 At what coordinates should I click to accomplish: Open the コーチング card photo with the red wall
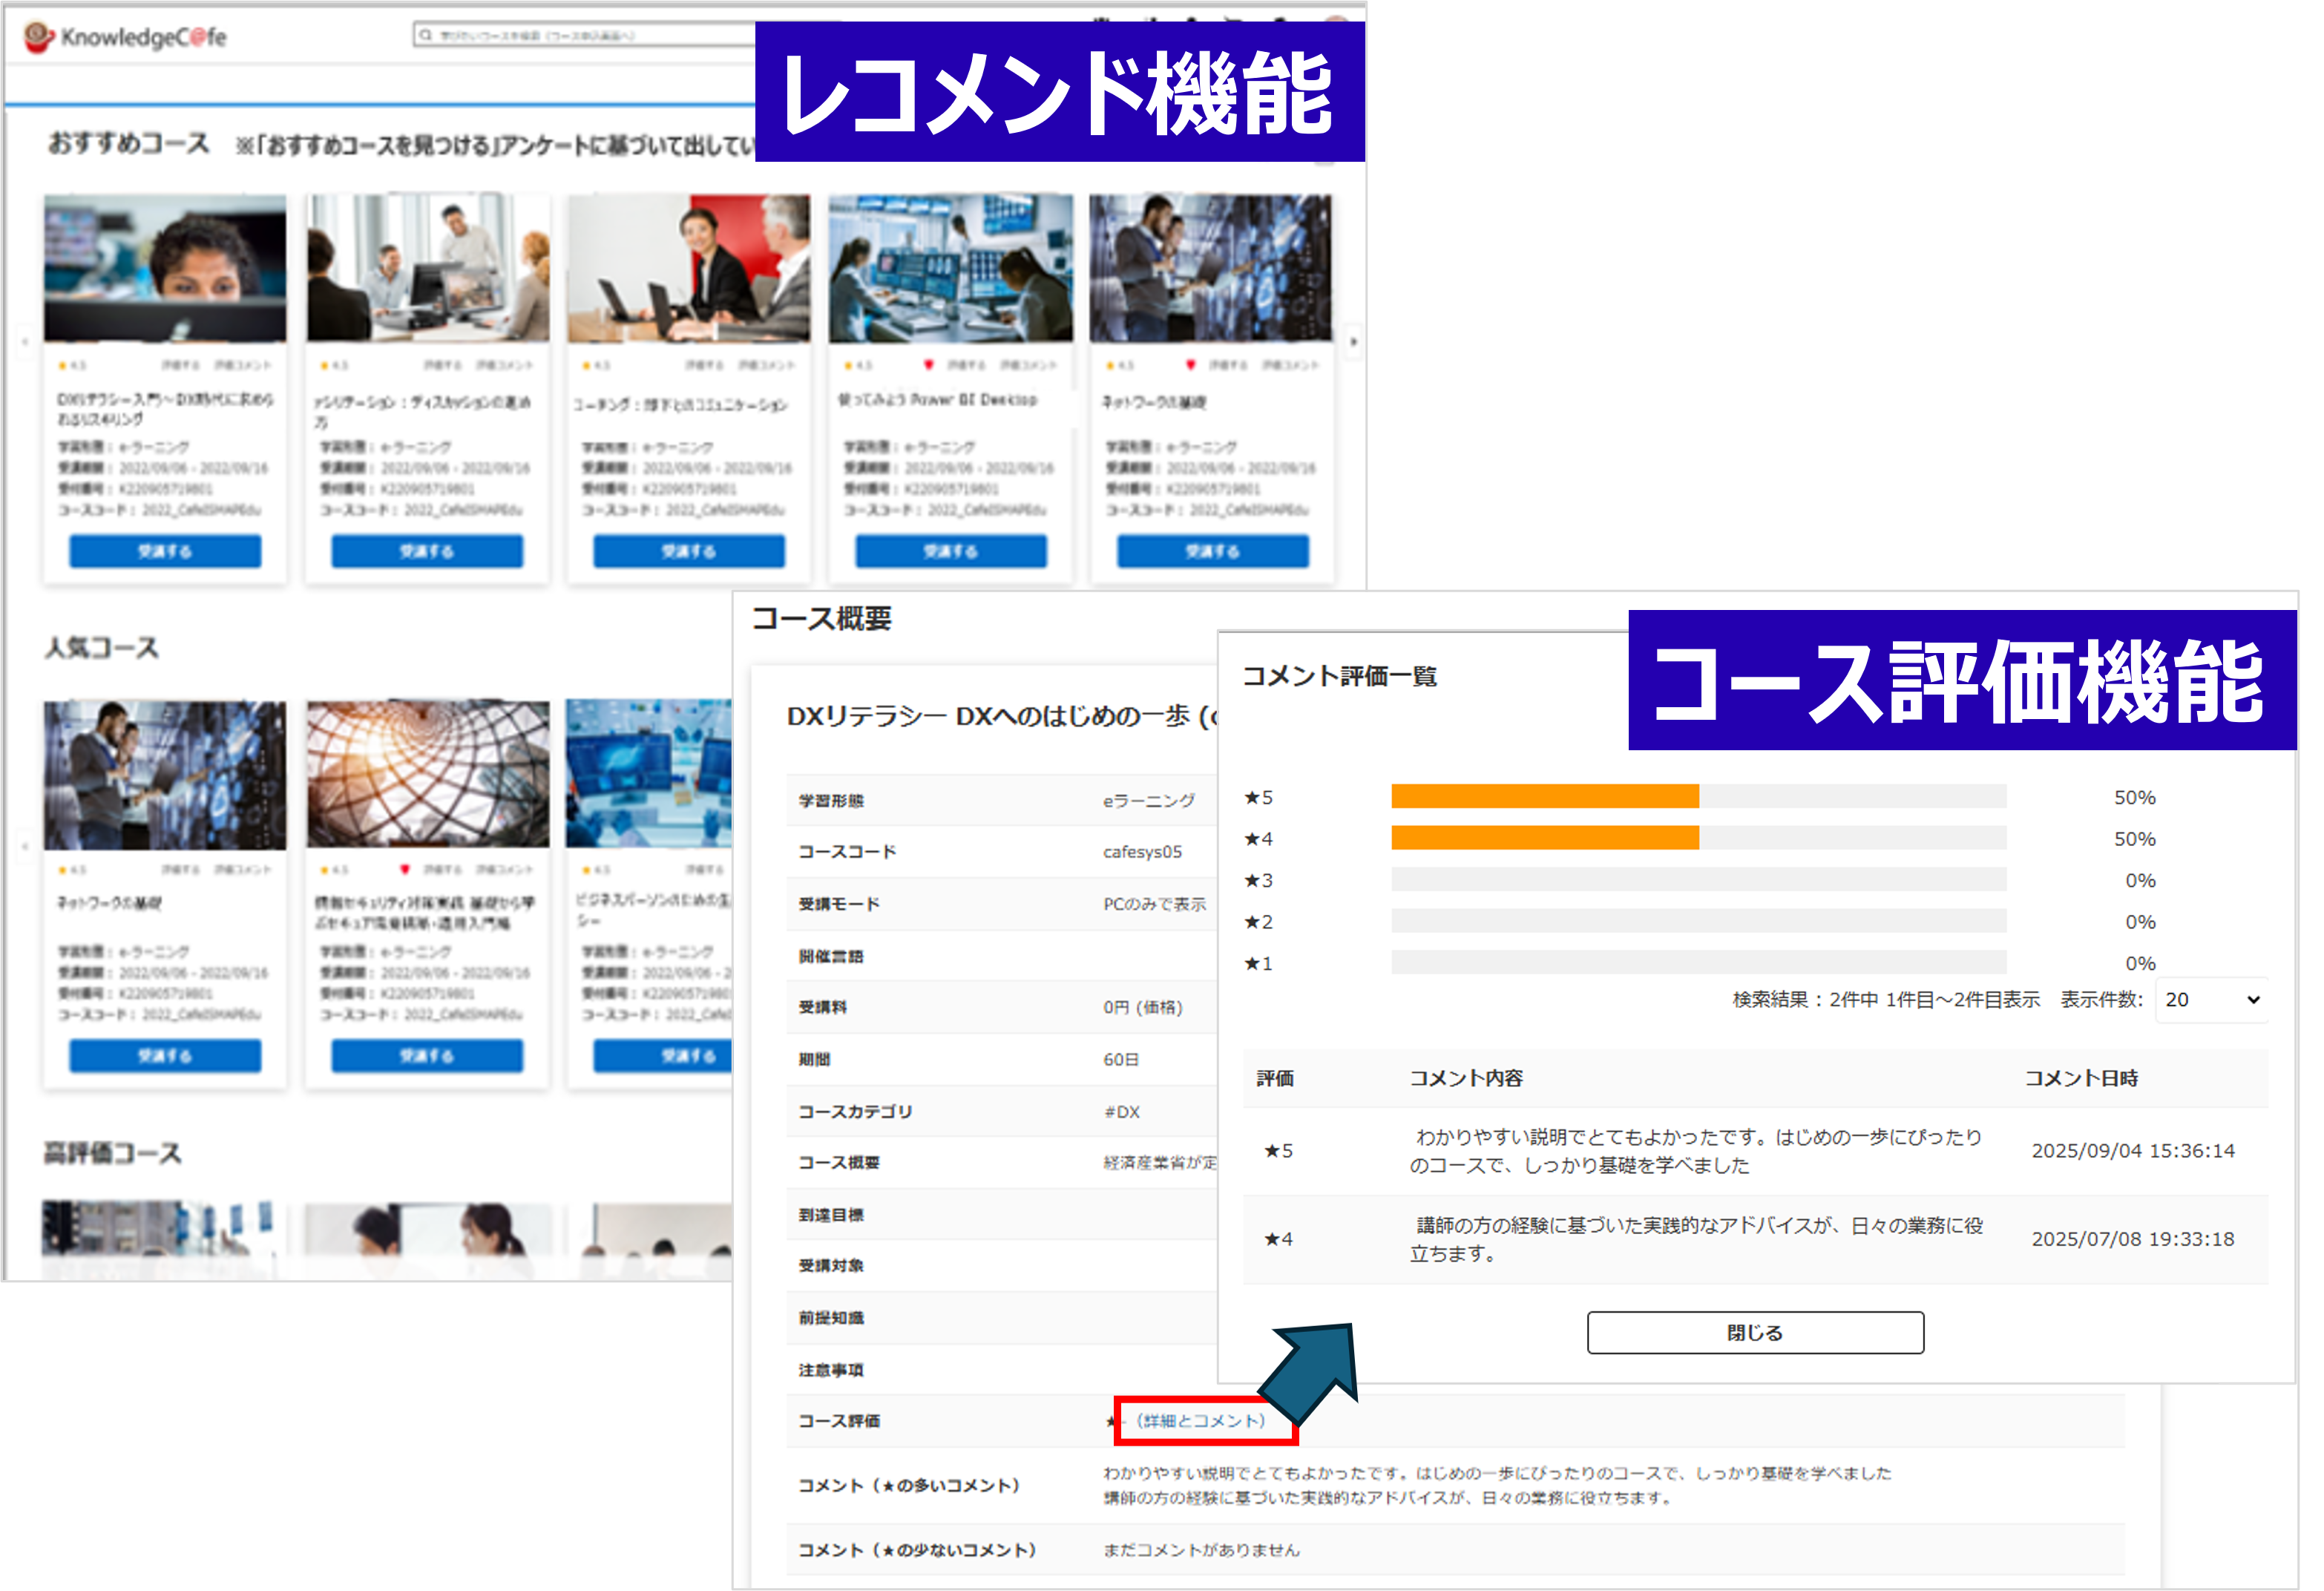coord(689,268)
